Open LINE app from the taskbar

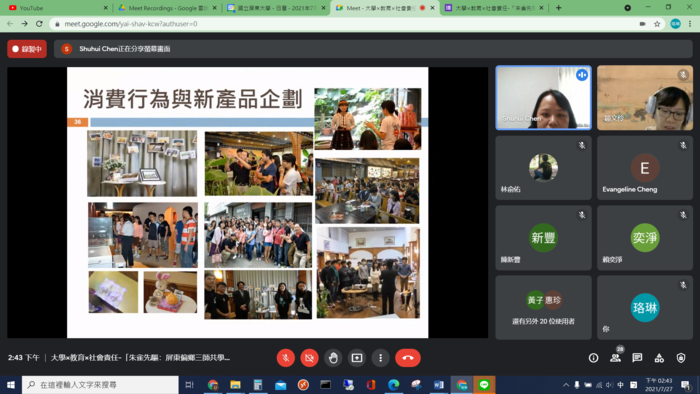(484, 385)
